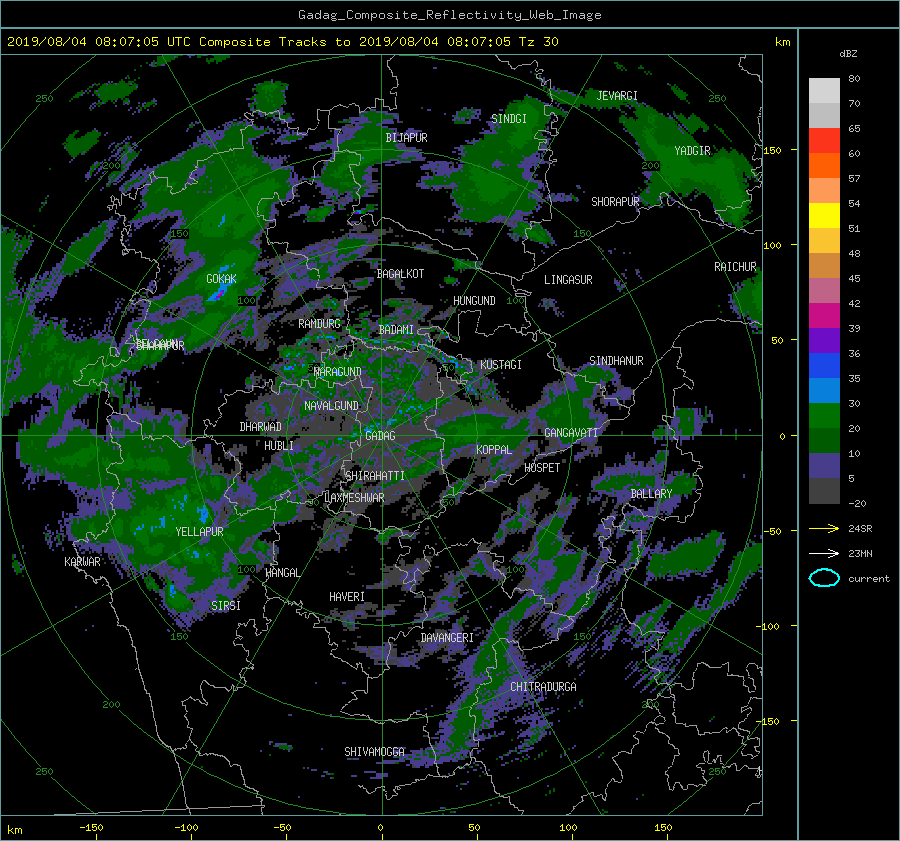Viewport: 900px width, 841px height.
Task: Select the green 30 dBZ color swatch
Action: pyautogui.click(x=824, y=416)
